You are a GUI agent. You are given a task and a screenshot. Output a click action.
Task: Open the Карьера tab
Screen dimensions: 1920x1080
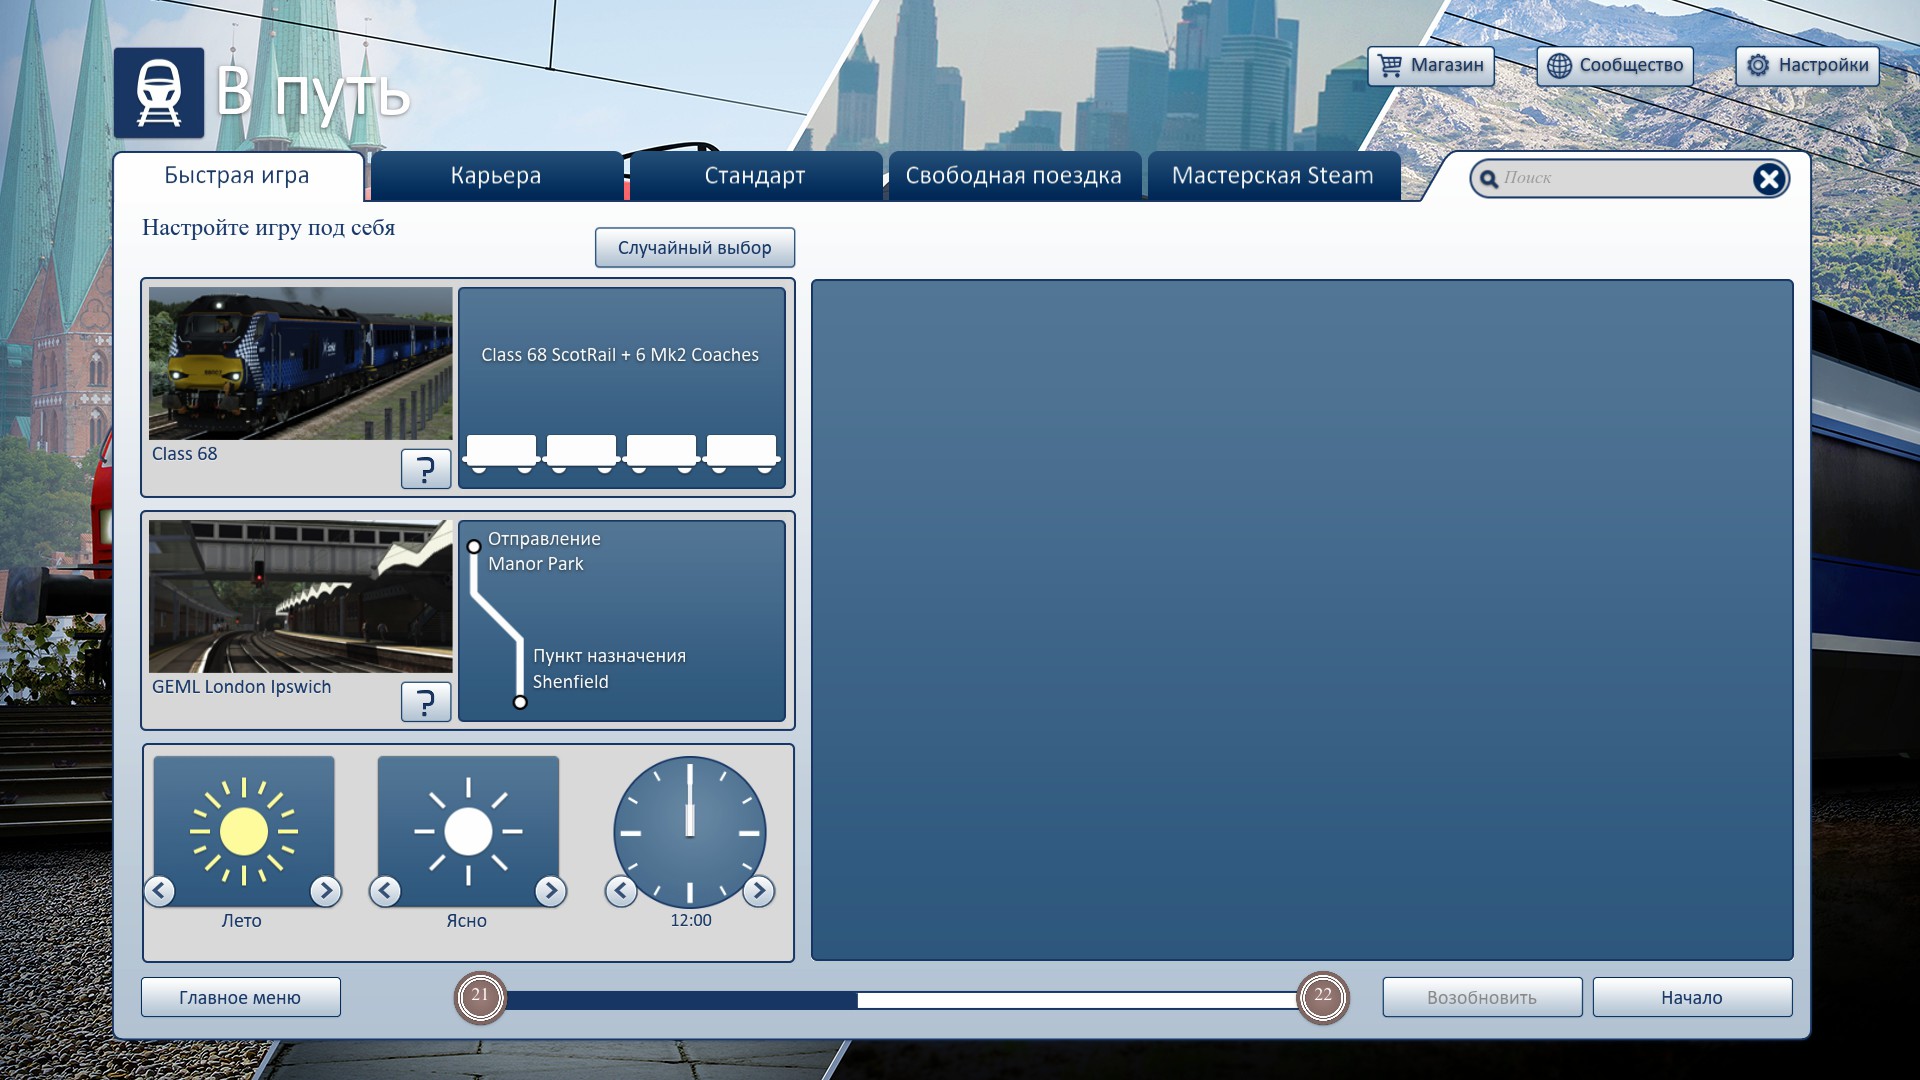(495, 176)
